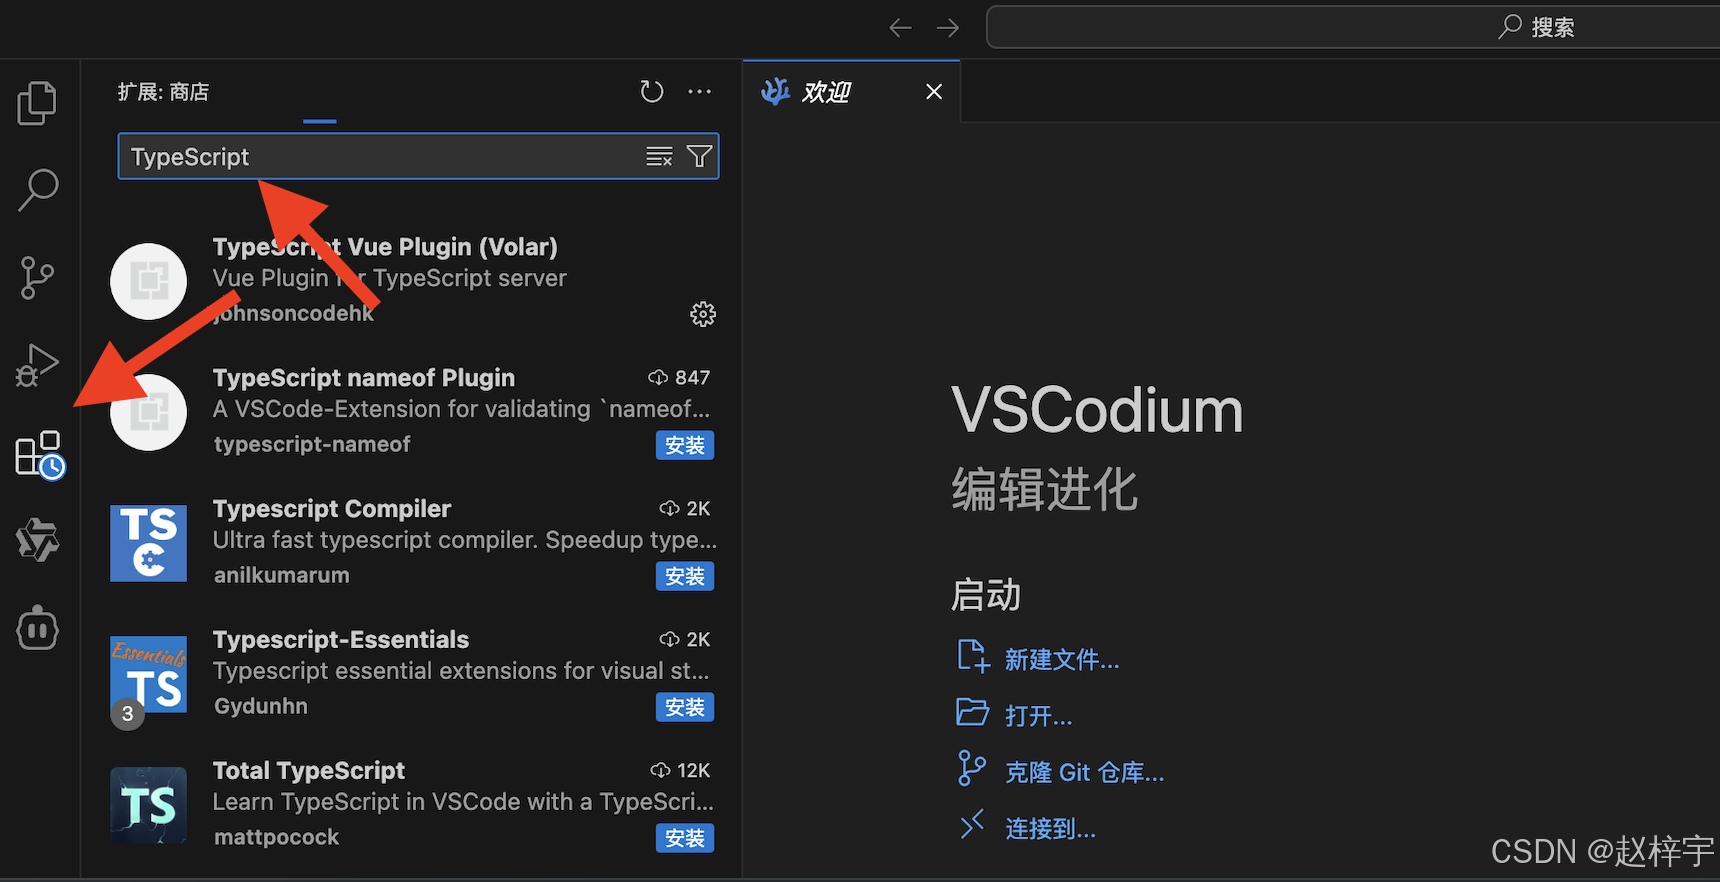Open the Search view in activity bar
1720x882 pixels.
pos(38,190)
